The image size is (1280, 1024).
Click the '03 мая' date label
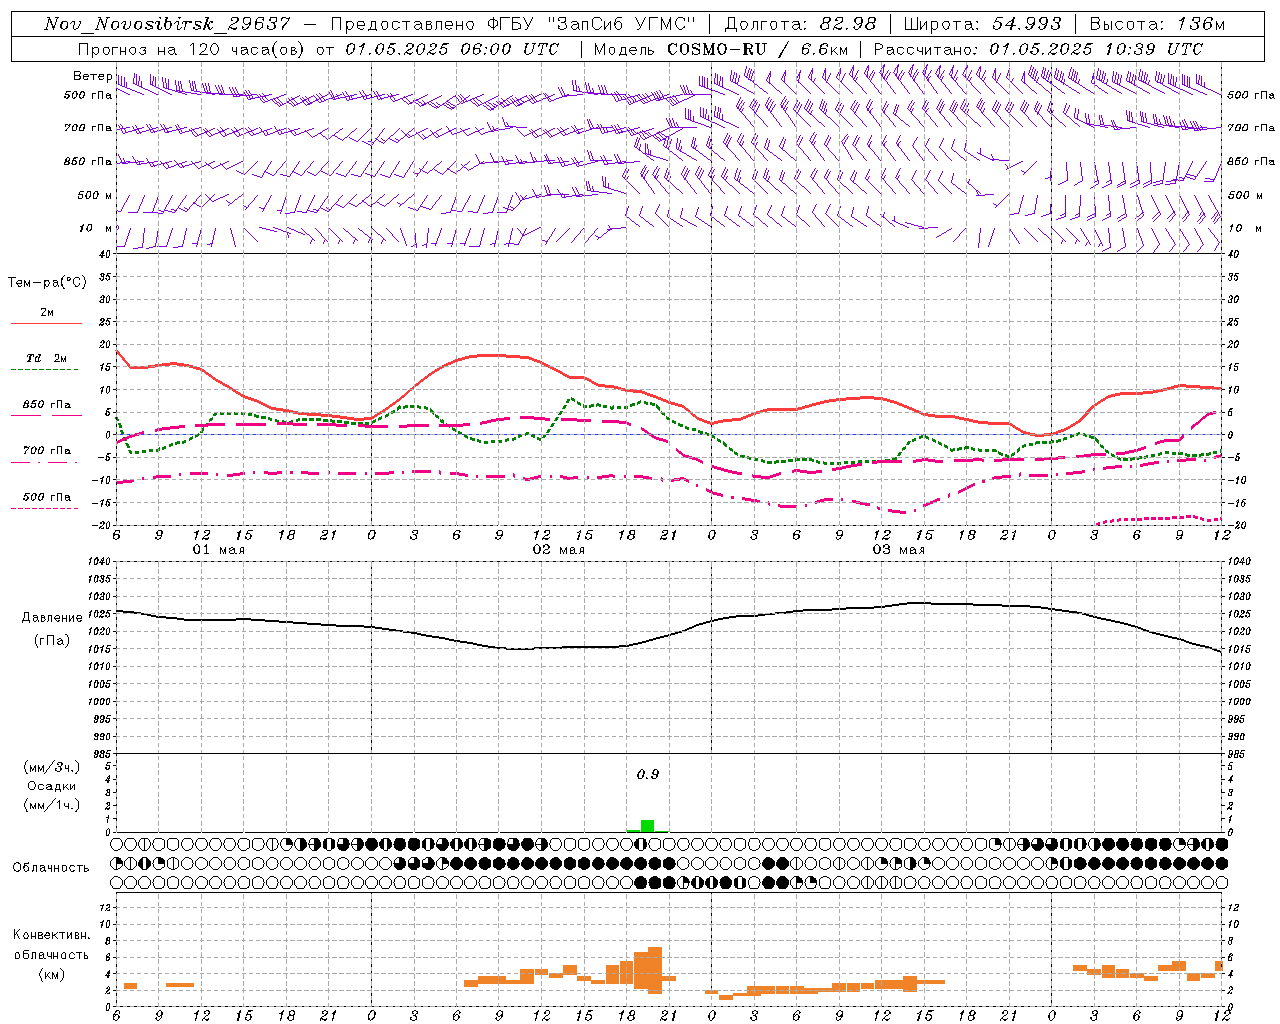tap(899, 550)
